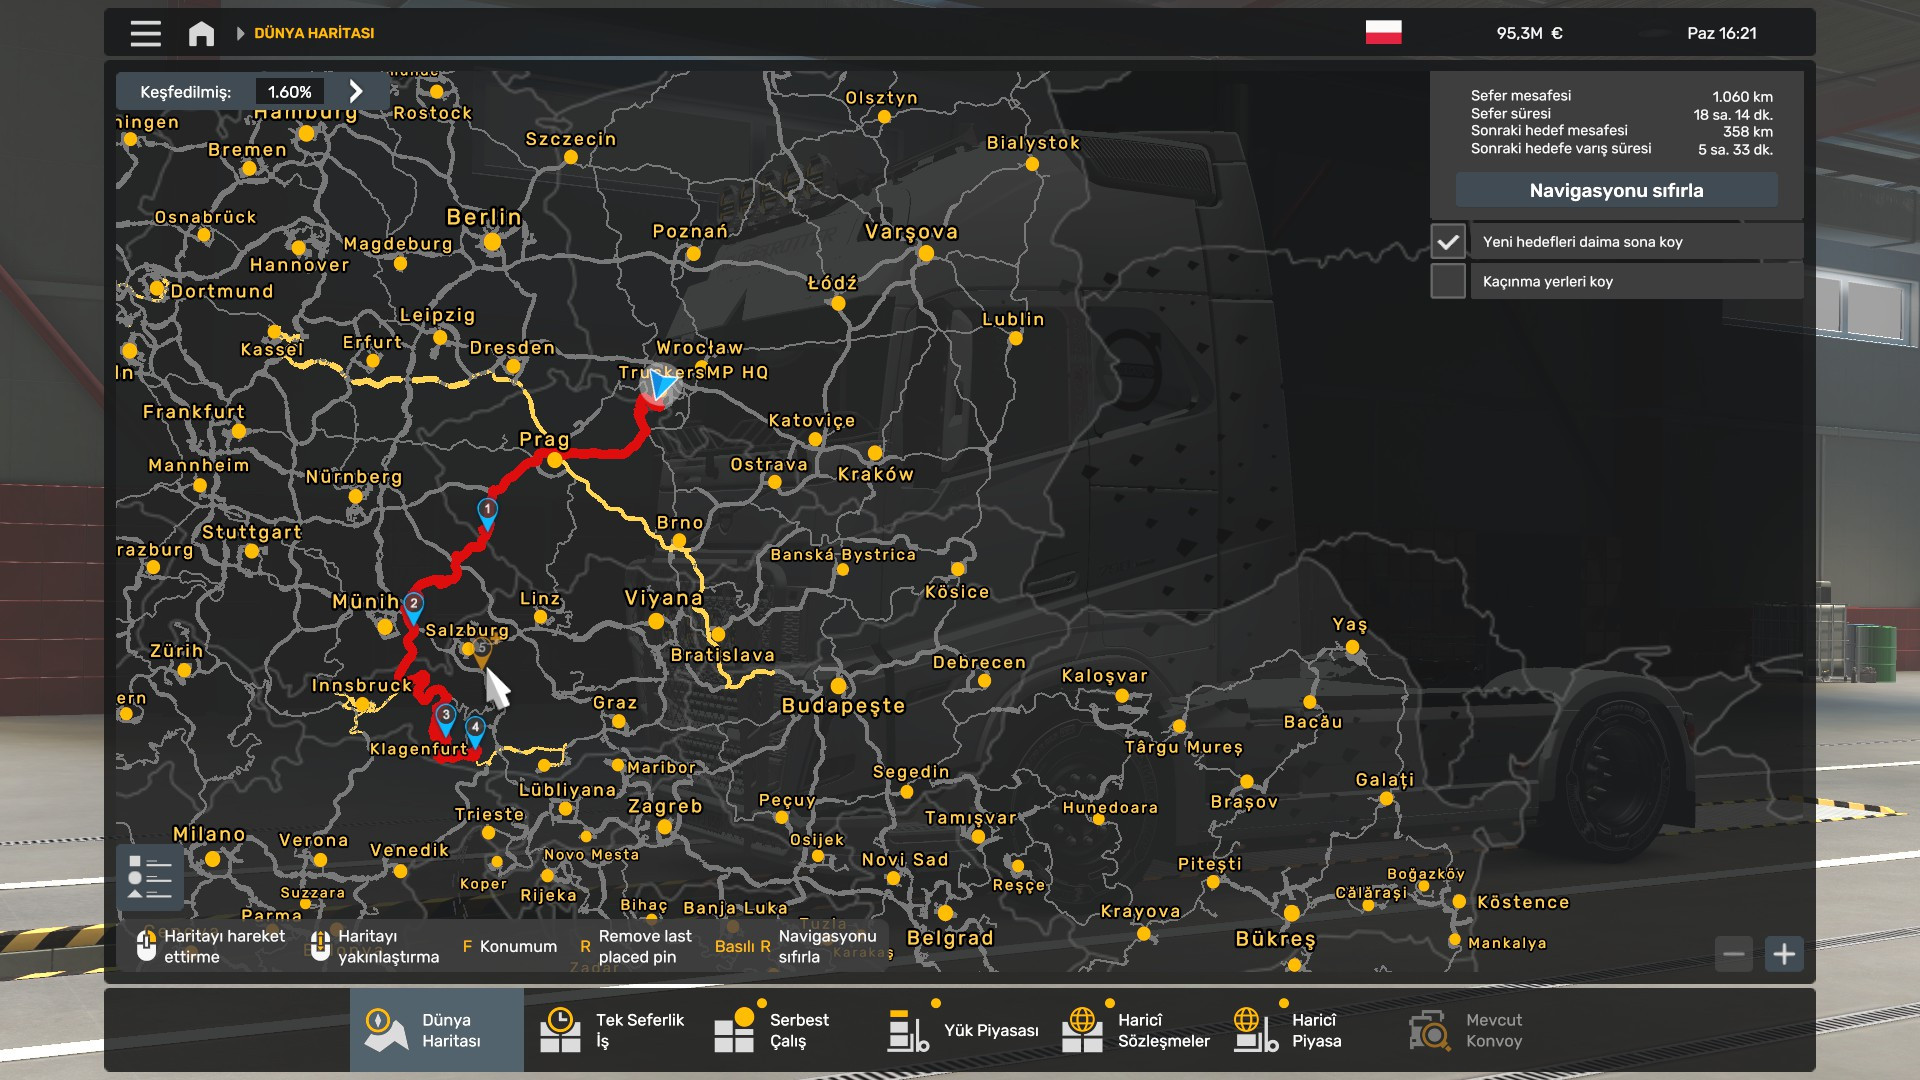The width and height of the screenshot is (1920, 1080).
Task: Open the map legend list icon
Action: pyautogui.click(x=150, y=877)
